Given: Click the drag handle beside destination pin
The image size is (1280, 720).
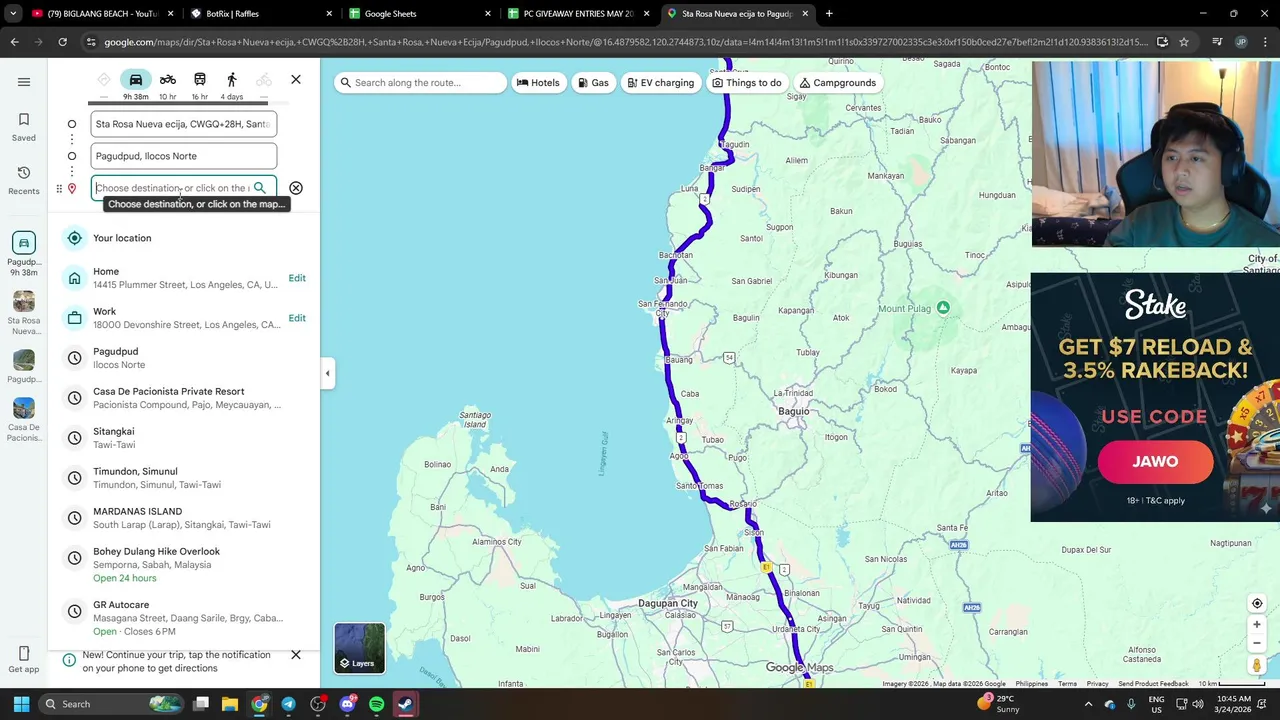Looking at the screenshot, I should (x=59, y=188).
